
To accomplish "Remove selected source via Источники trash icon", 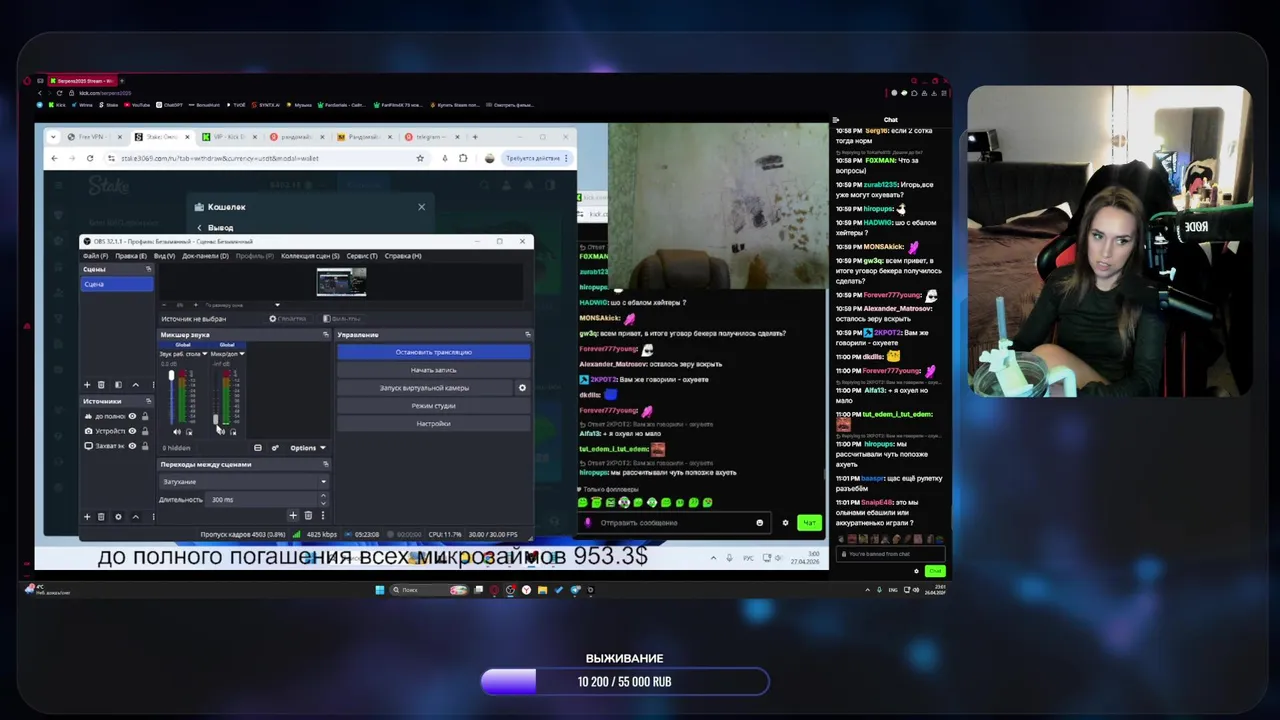I will pos(101,517).
